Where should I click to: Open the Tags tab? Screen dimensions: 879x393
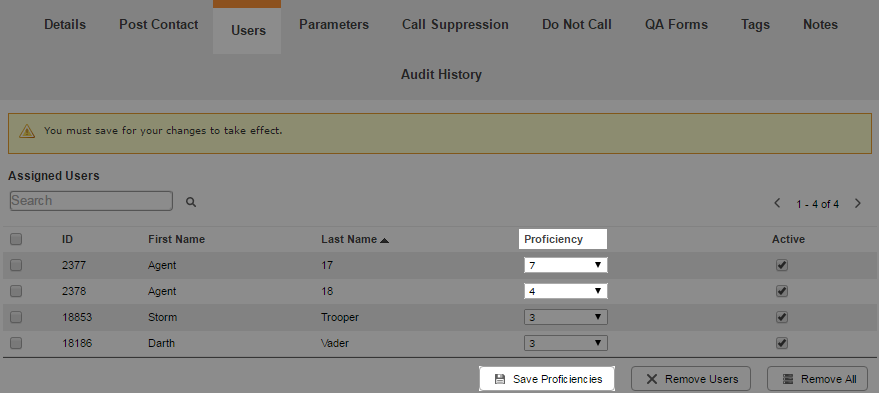pyautogui.click(x=755, y=25)
